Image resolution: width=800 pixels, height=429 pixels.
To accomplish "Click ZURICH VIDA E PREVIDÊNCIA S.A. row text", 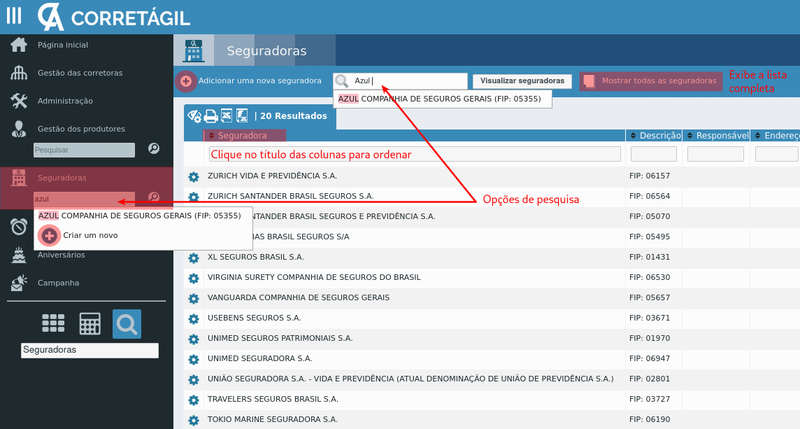I will (272, 176).
